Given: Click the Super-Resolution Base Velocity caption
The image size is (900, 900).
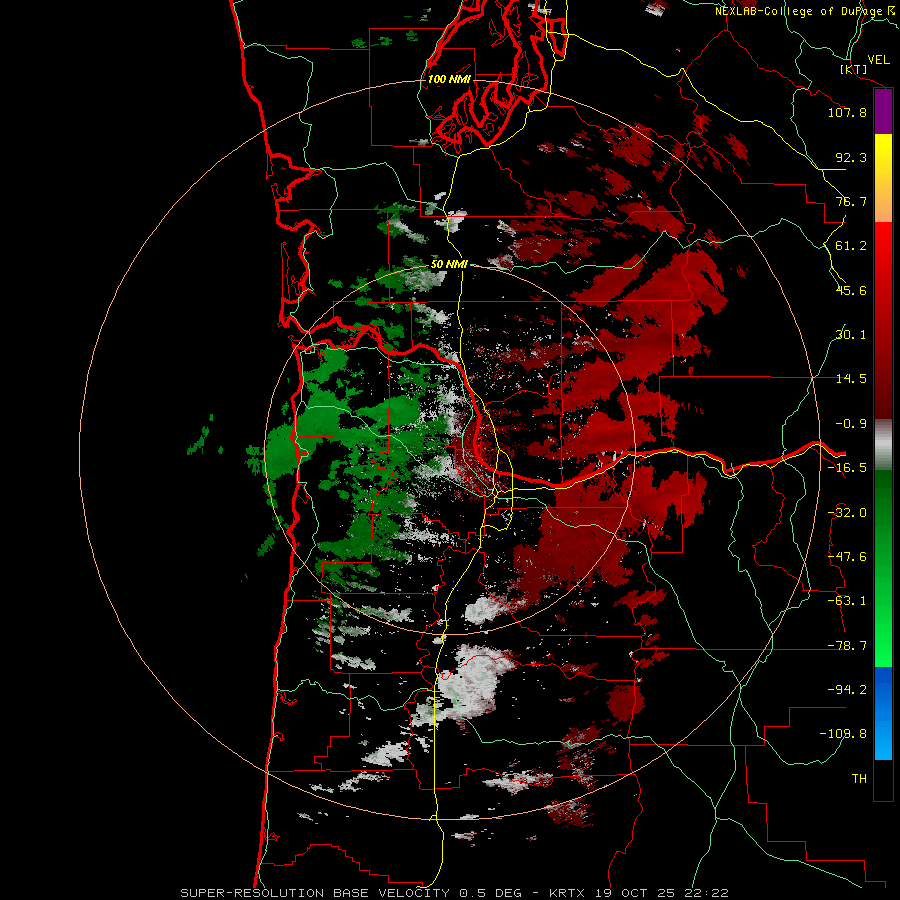Looking at the screenshot, I should pos(454,893).
